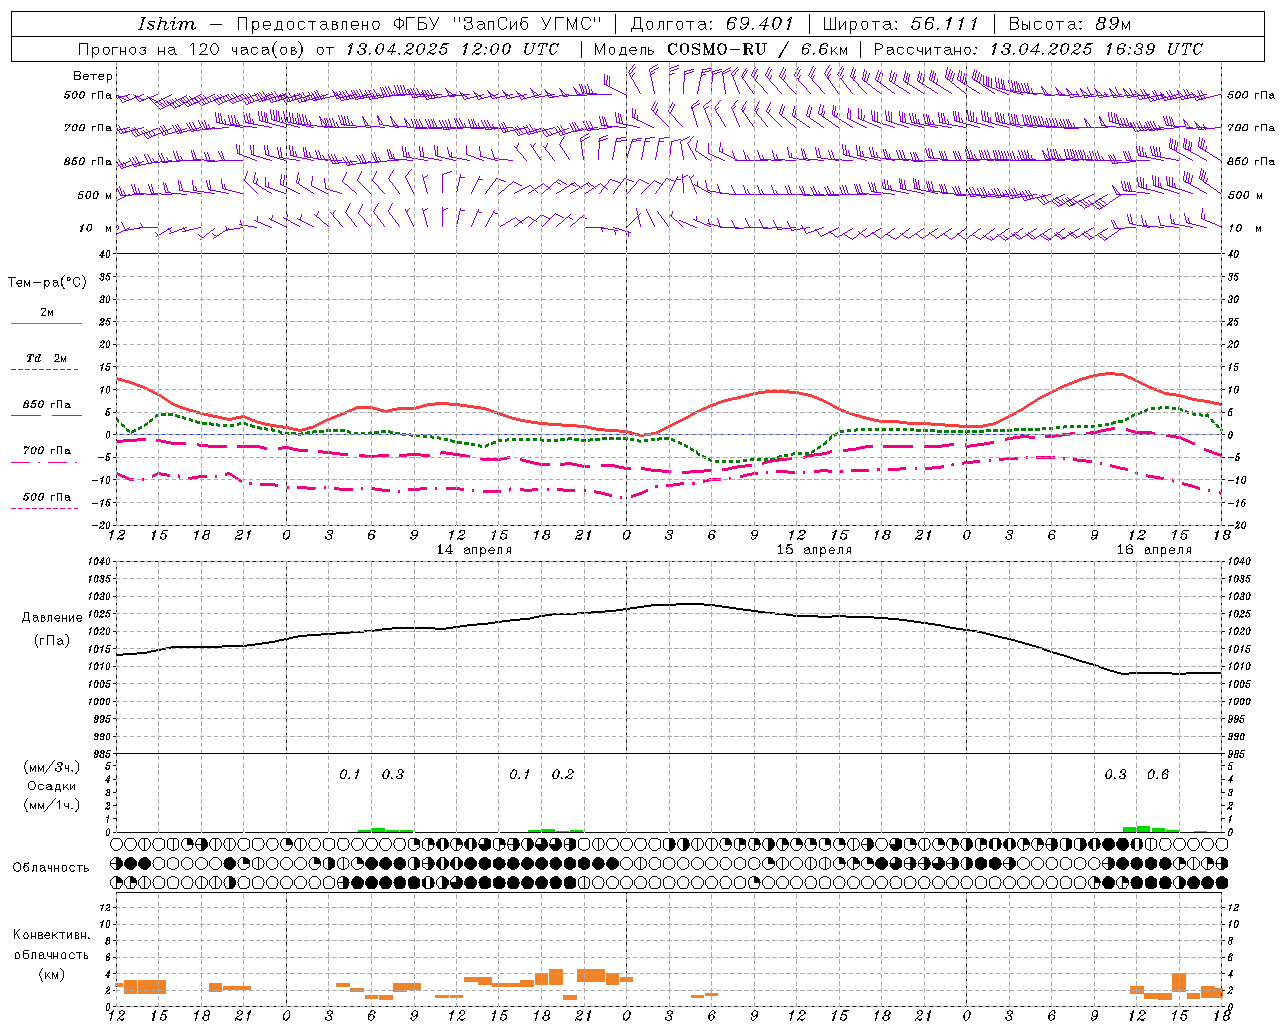Click the 'Широта: 56.111' latitude value
This screenshot has width=1280, height=1024.
pos(901,24)
